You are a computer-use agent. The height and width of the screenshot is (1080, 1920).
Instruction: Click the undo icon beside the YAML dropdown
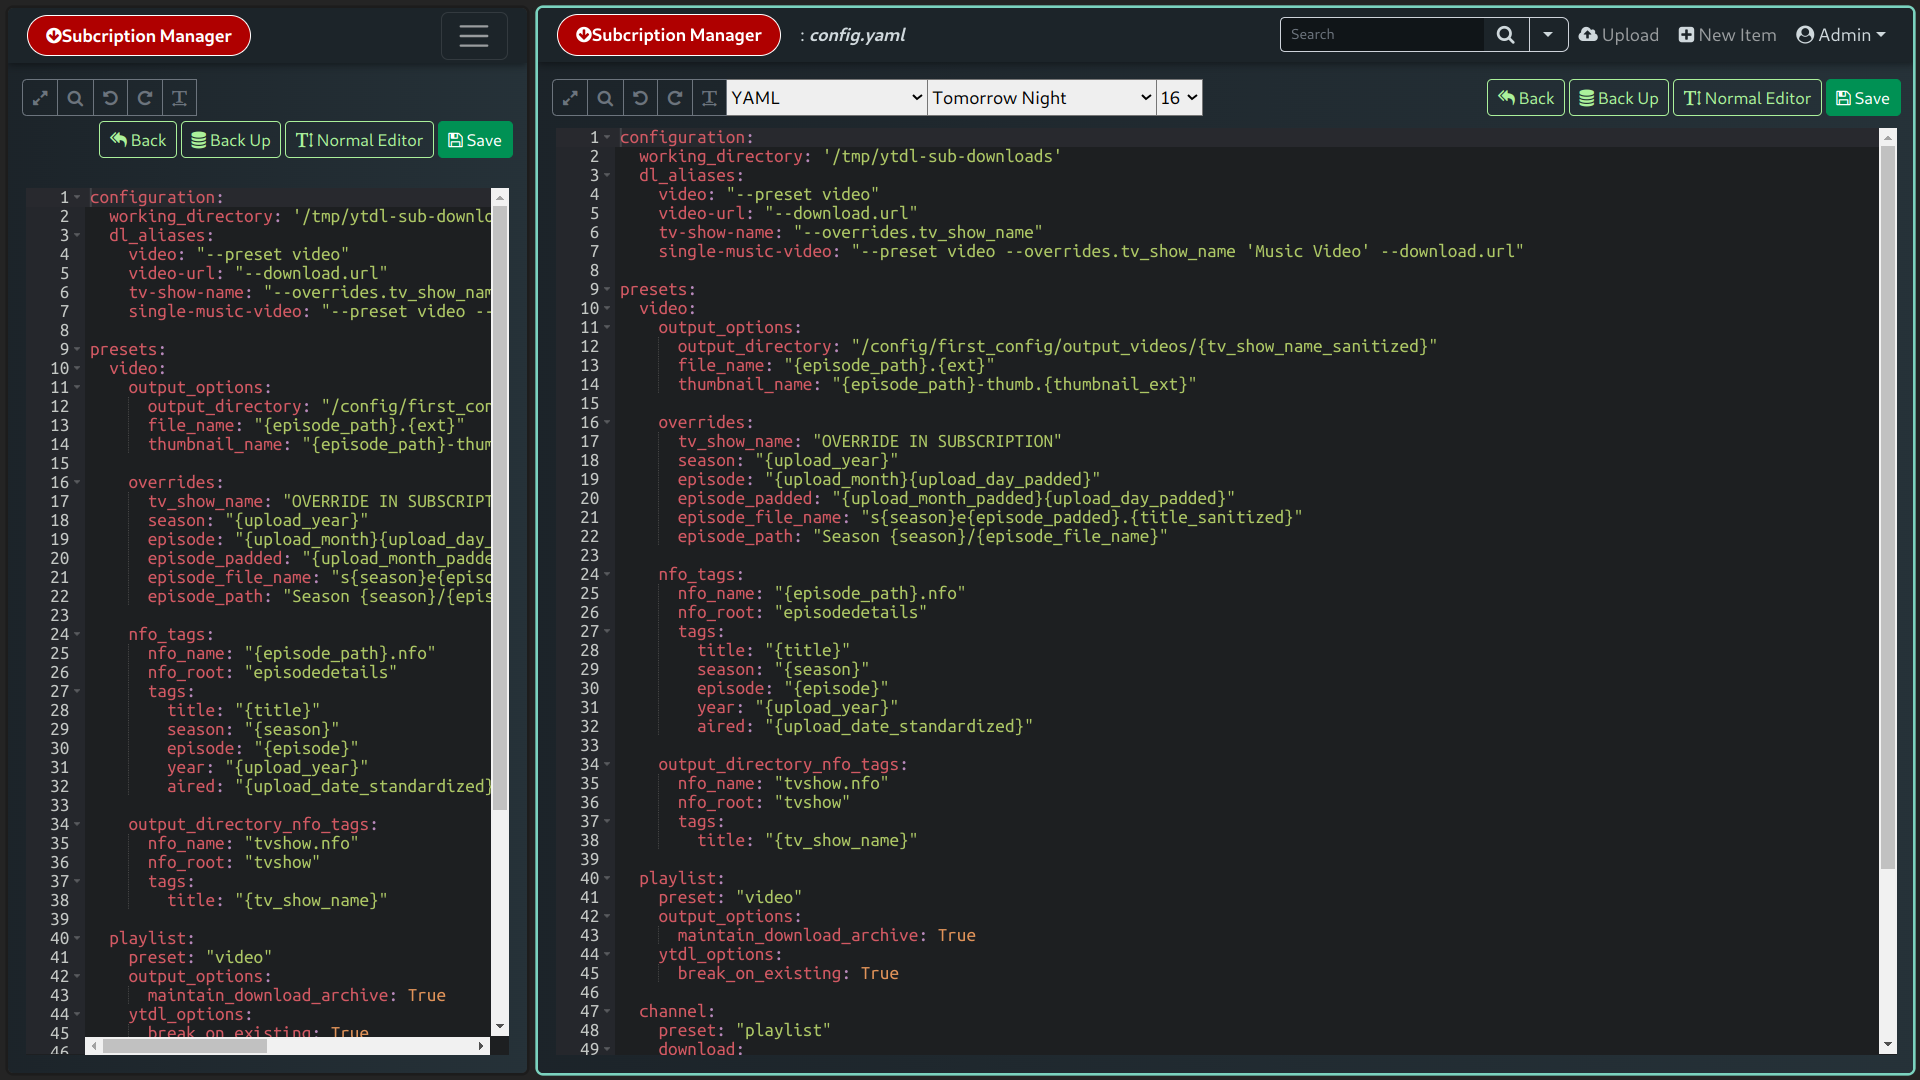coord(640,98)
